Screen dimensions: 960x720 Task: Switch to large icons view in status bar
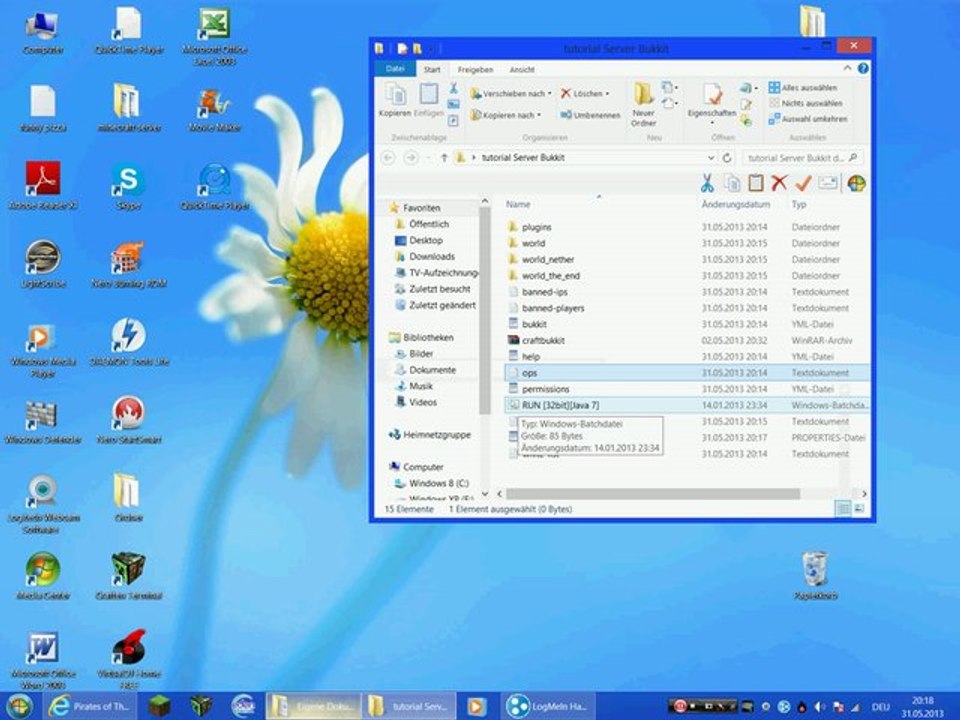(859, 509)
